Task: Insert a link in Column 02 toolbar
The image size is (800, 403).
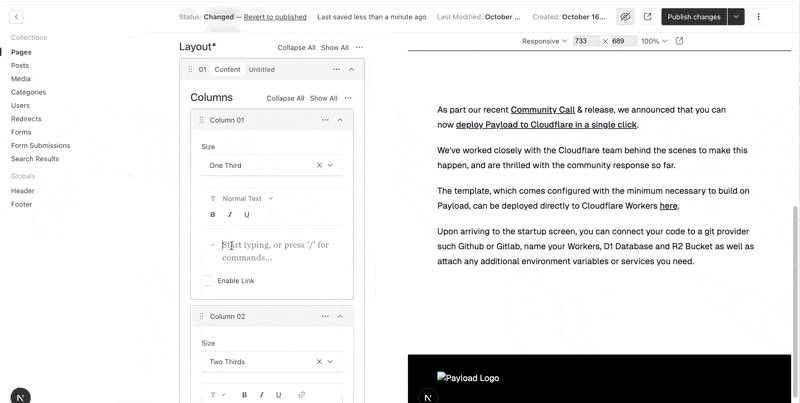Action: (x=302, y=395)
